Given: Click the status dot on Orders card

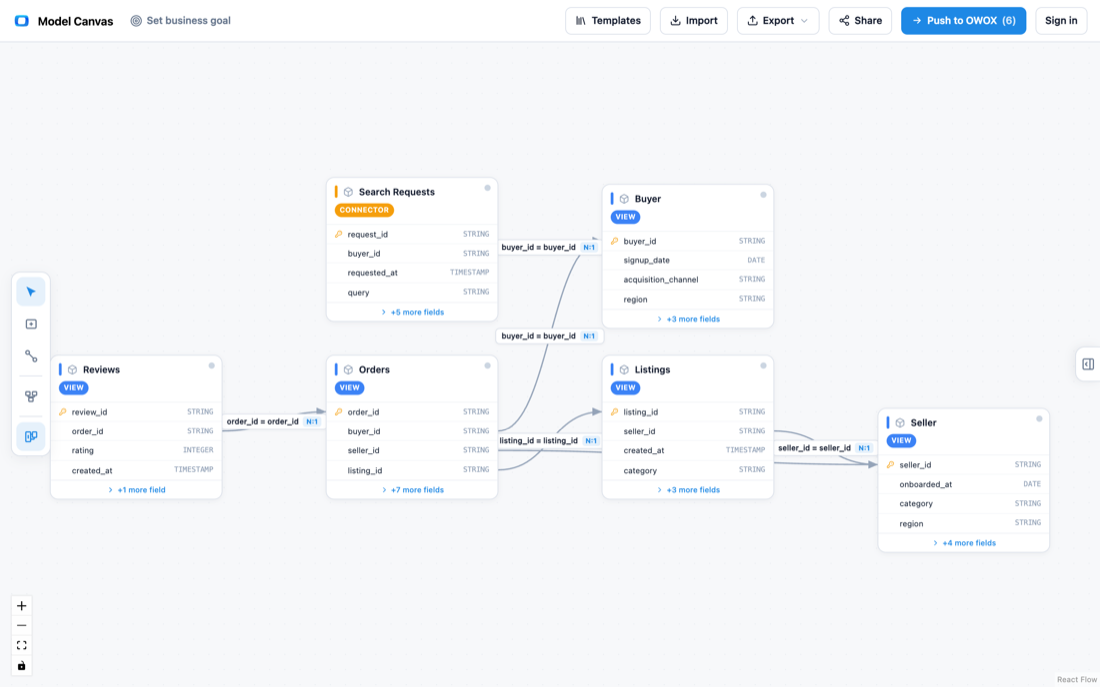Looking at the screenshot, I should [x=488, y=366].
